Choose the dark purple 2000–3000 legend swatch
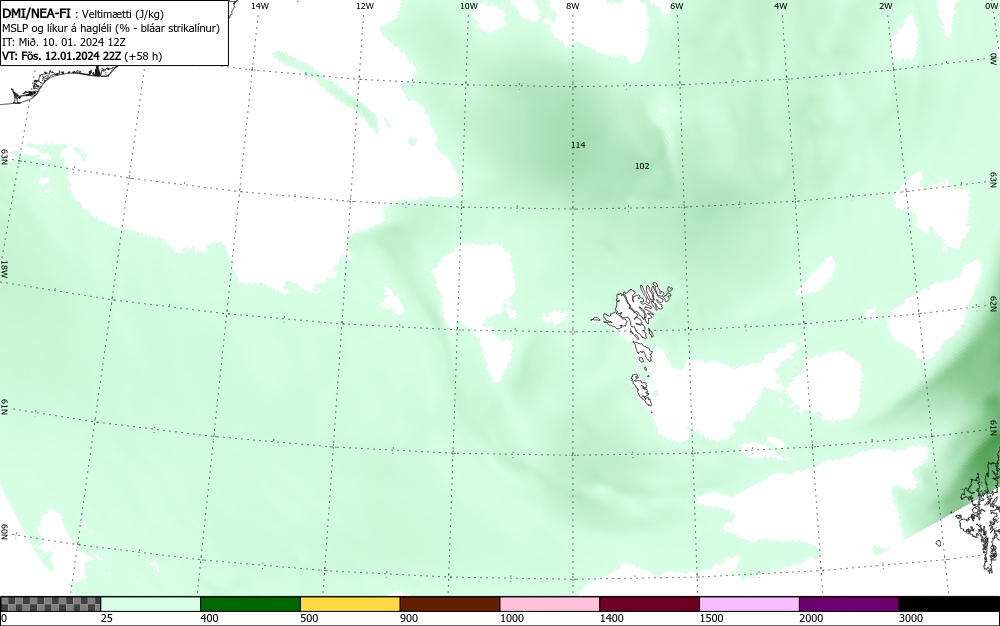The height and width of the screenshot is (626, 1000). pos(849,604)
